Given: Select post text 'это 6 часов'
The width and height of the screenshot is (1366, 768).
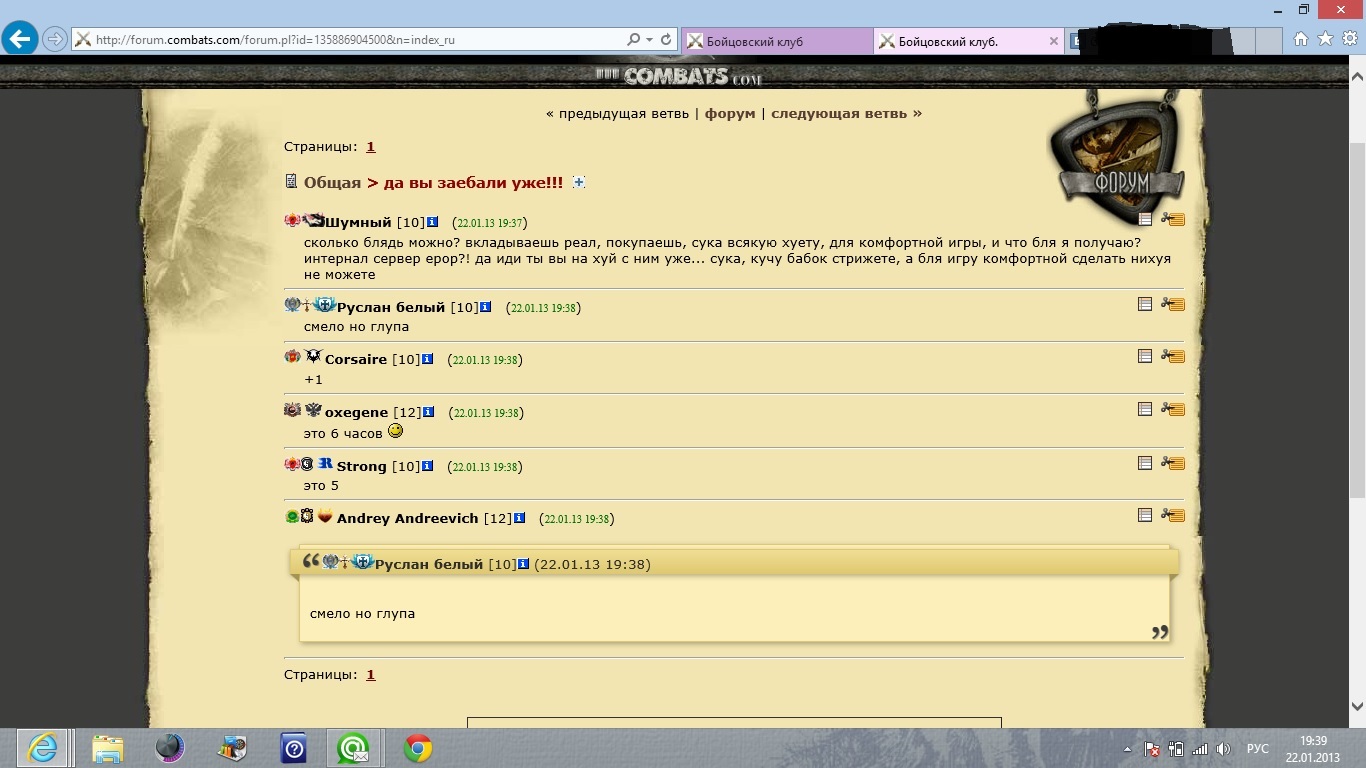Looking at the screenshot, I should click(x=343, y=433).
